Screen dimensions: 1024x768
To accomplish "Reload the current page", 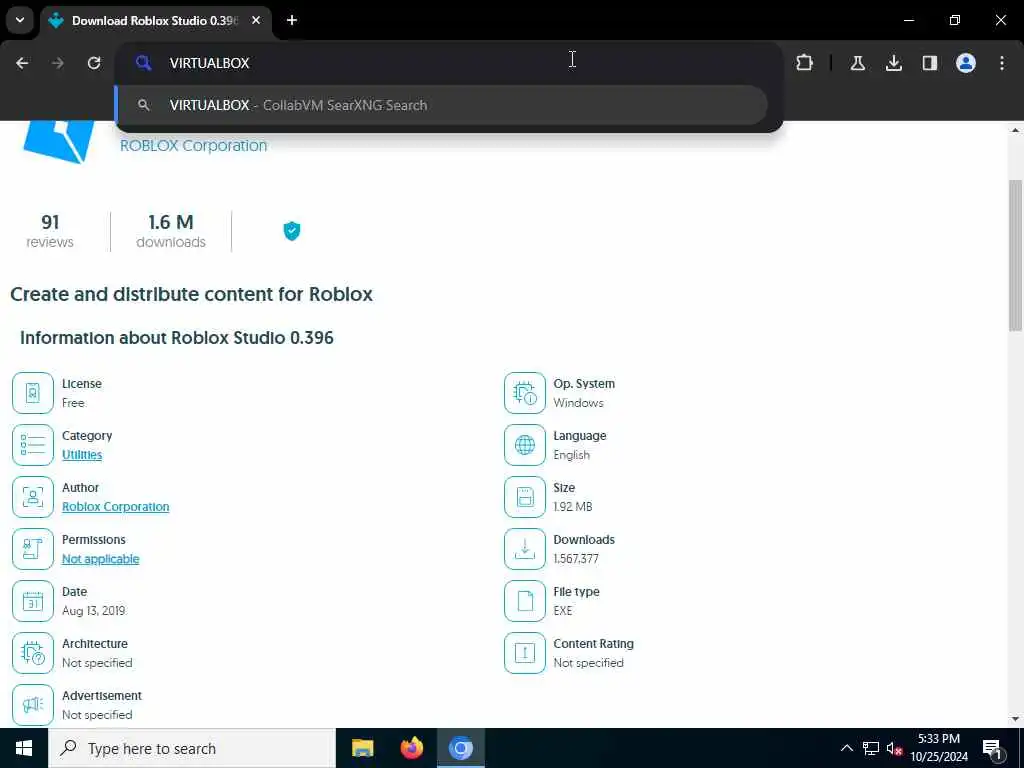I will pyautogui.click(x=94, y=63).
